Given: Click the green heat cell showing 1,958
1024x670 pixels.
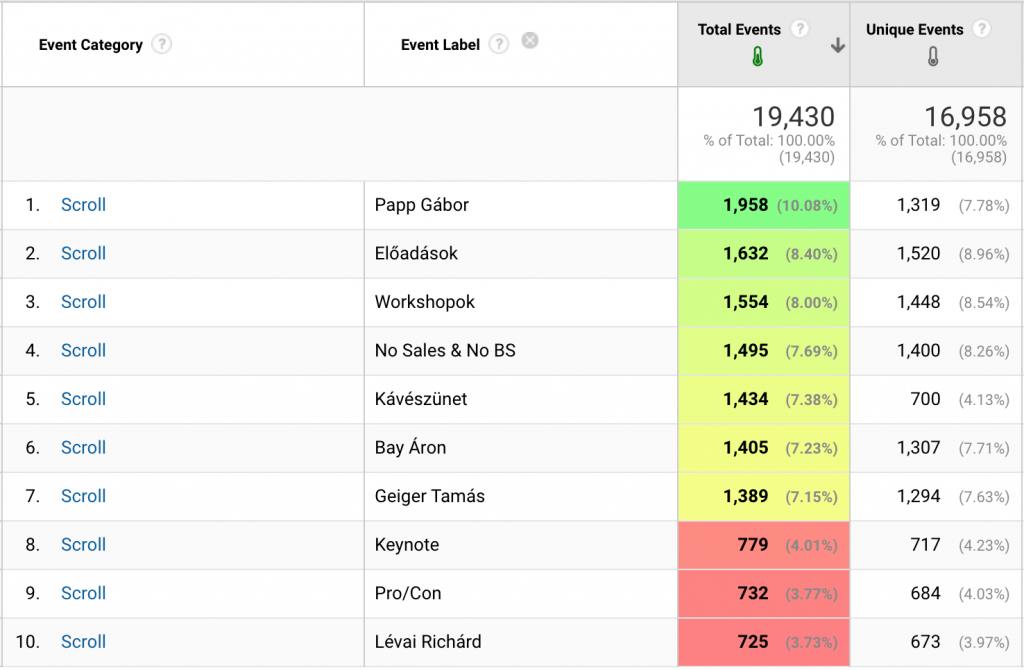Looking at the screenshot, I should (763, 205).
